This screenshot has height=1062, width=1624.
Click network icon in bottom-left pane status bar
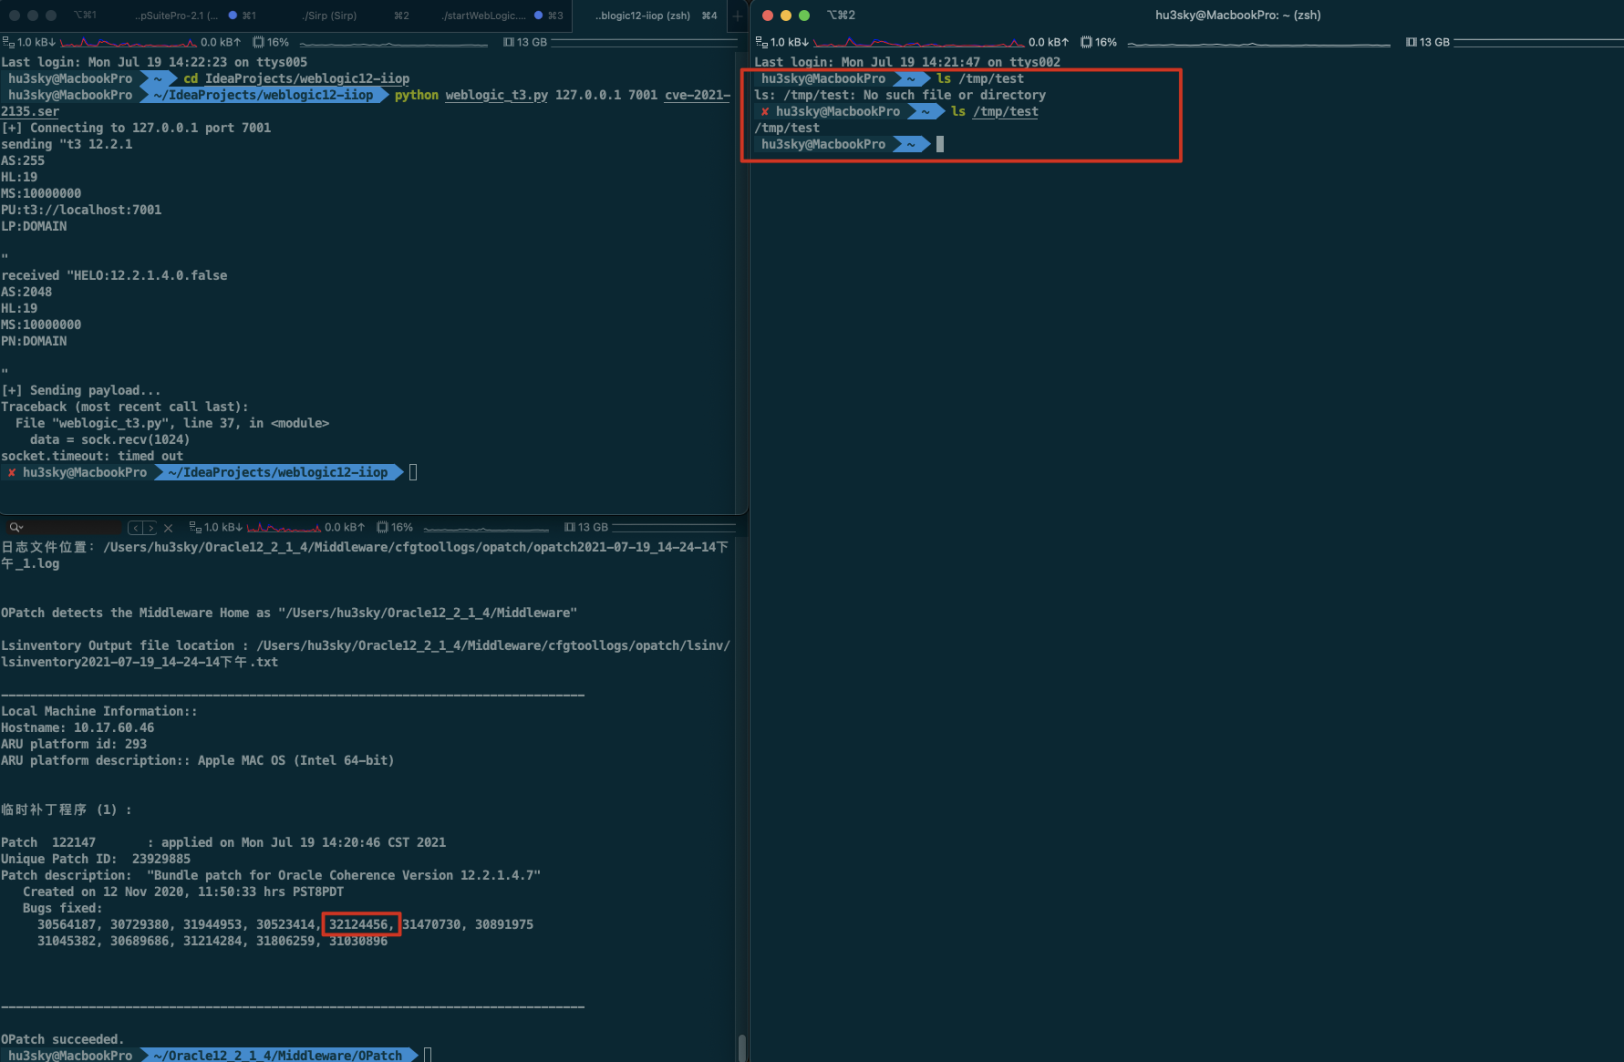pyautogui.click(x=195, y=527)
